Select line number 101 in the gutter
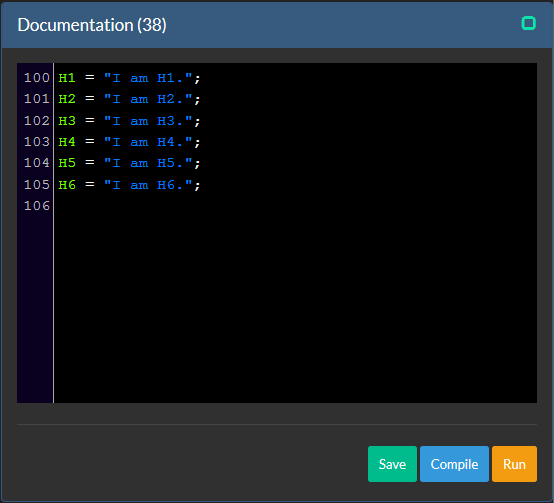Screen dimensions: 554x503 pyautogui.click(x=37, y=99)
